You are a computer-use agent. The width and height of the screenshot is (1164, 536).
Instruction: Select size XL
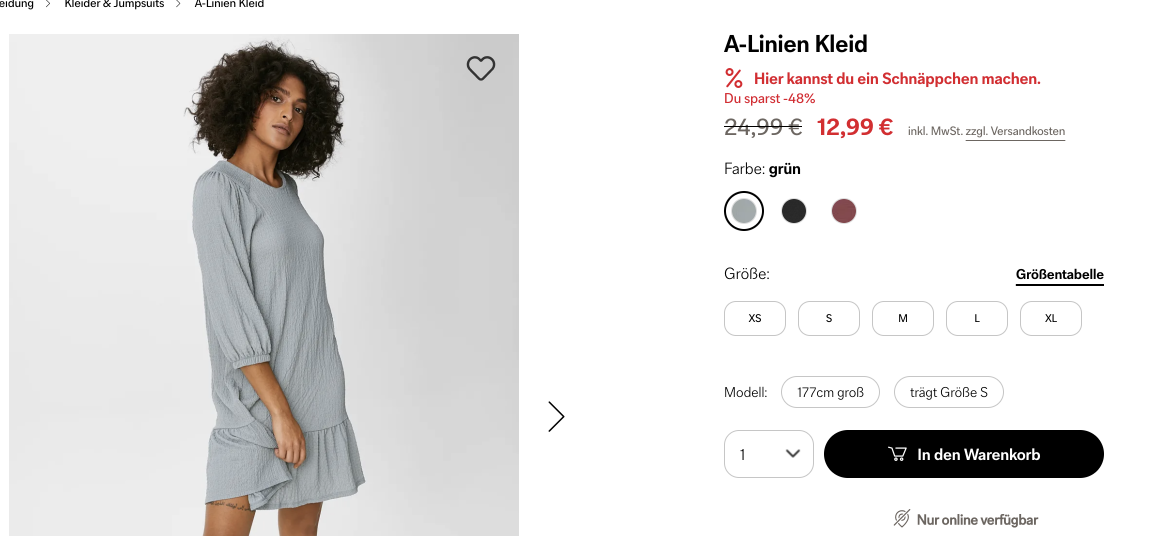tap(1051, 318)
